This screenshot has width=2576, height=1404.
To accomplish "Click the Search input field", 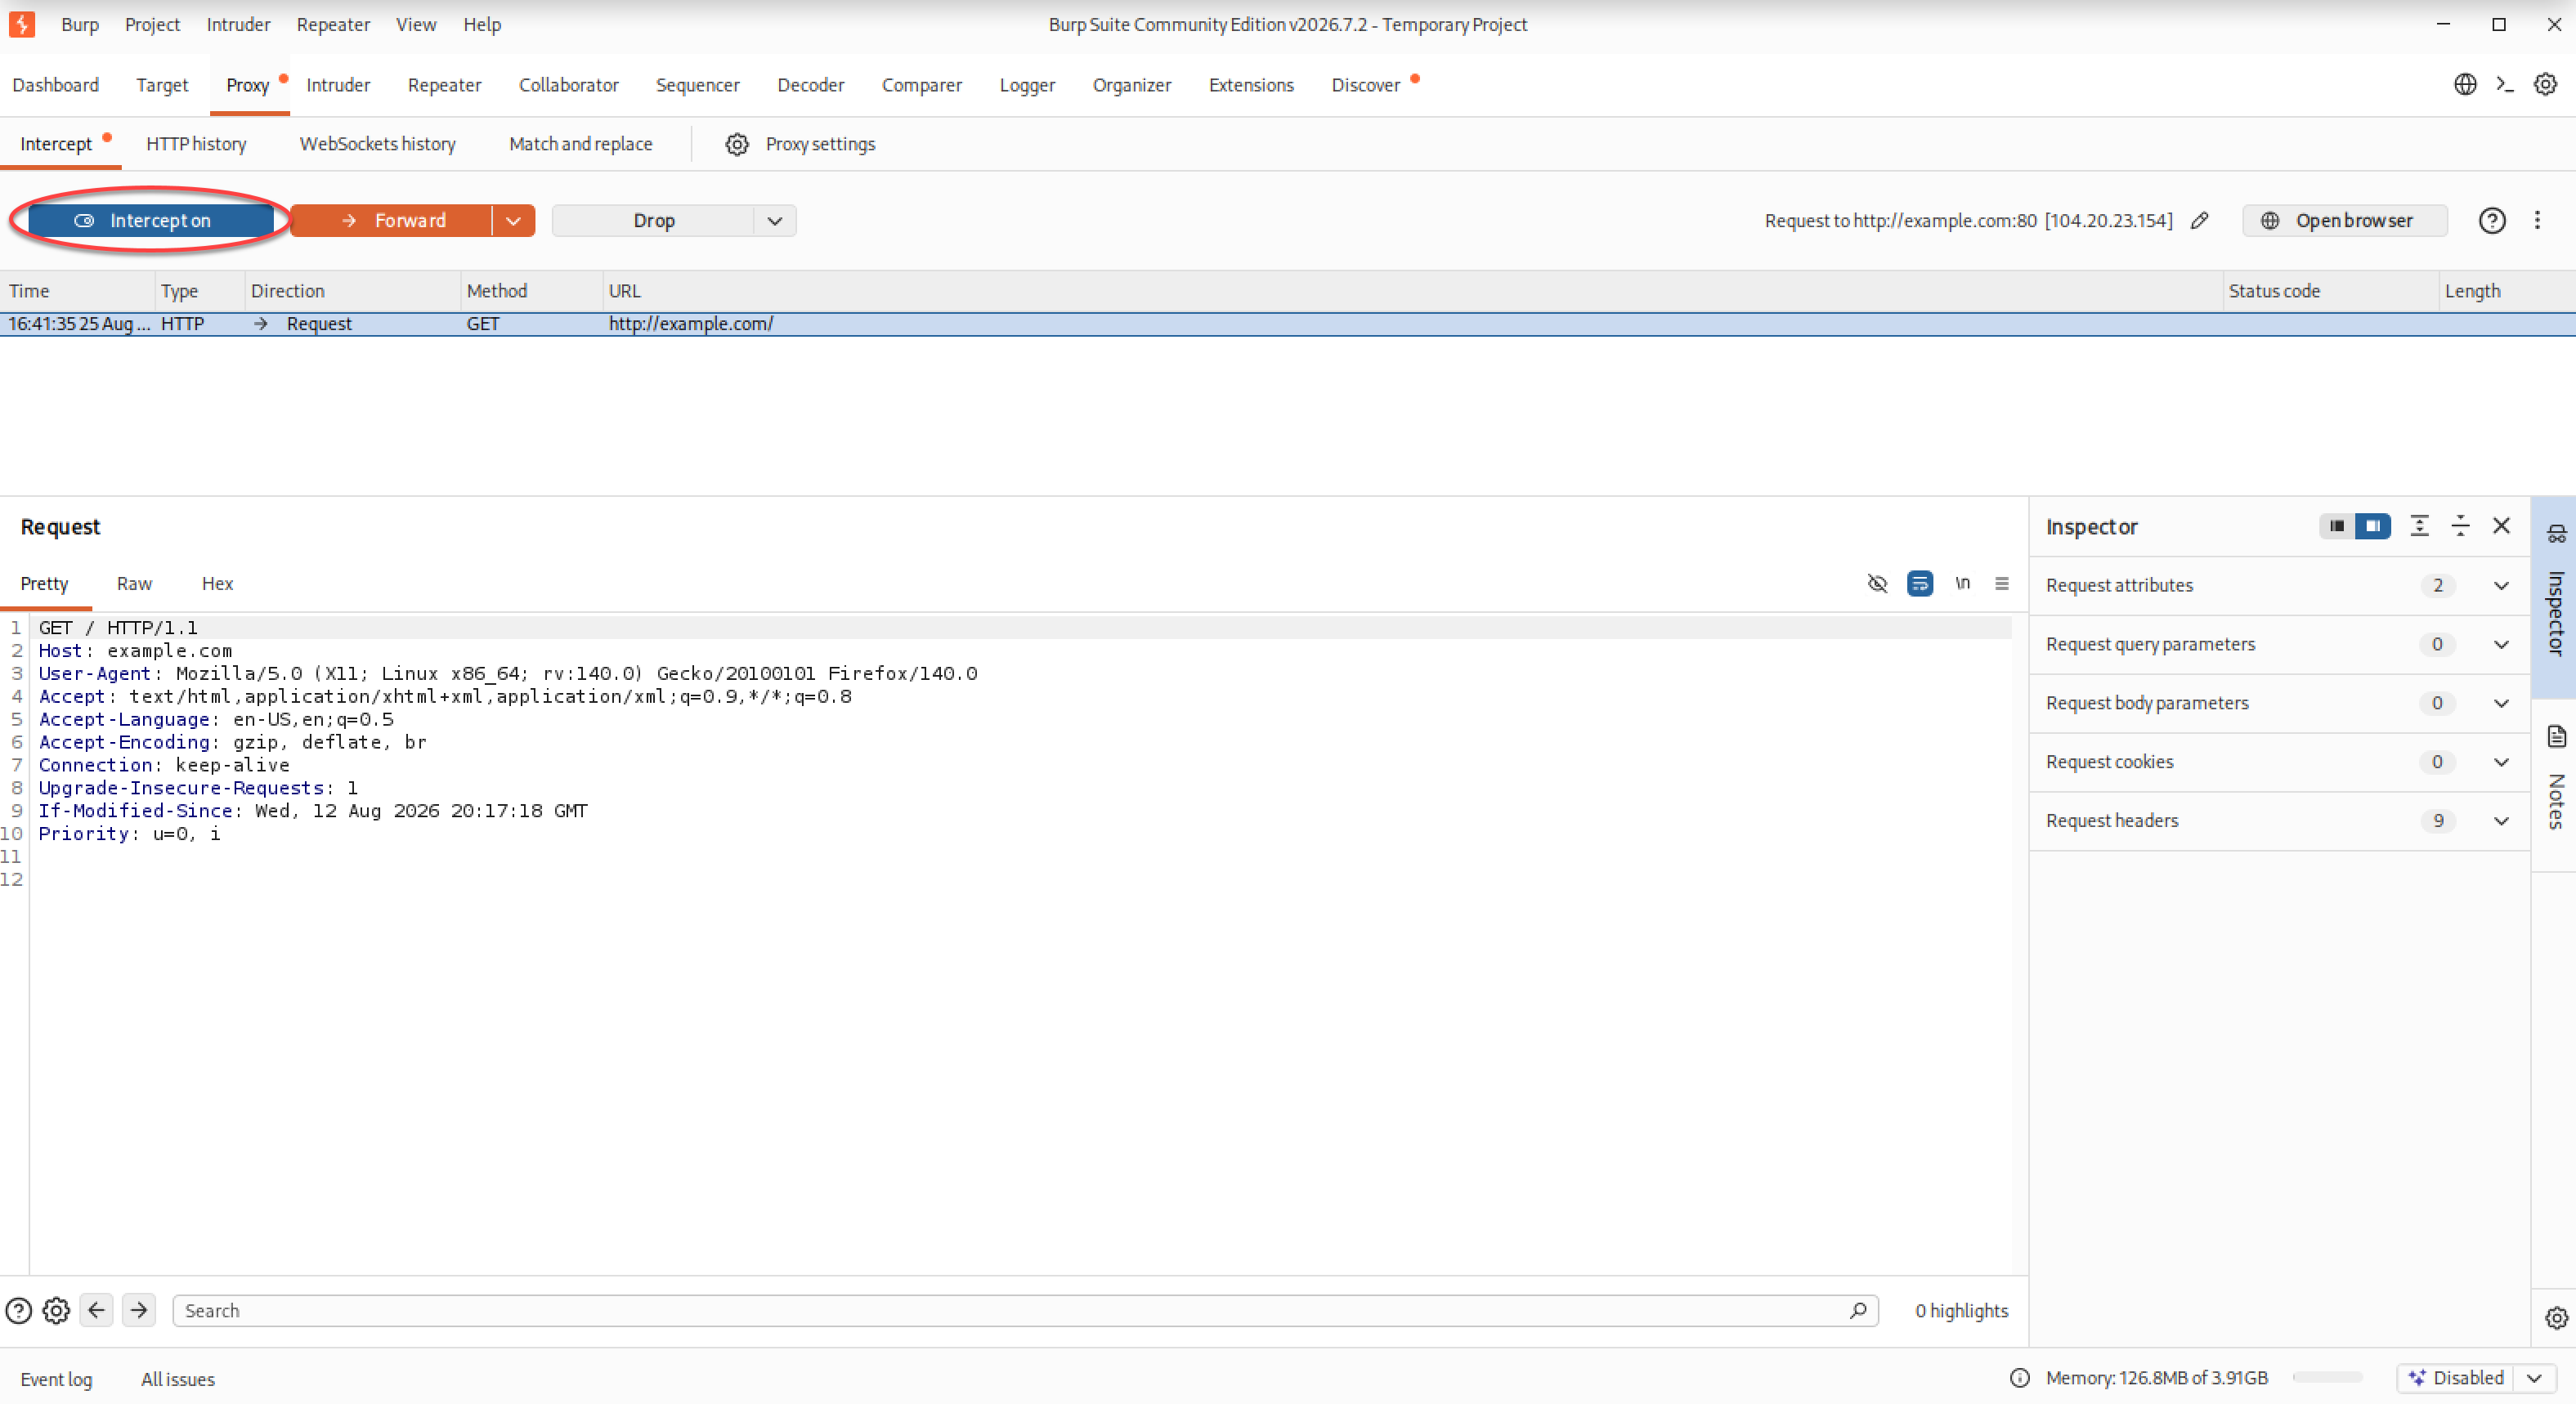I will click(1025, 1311).
